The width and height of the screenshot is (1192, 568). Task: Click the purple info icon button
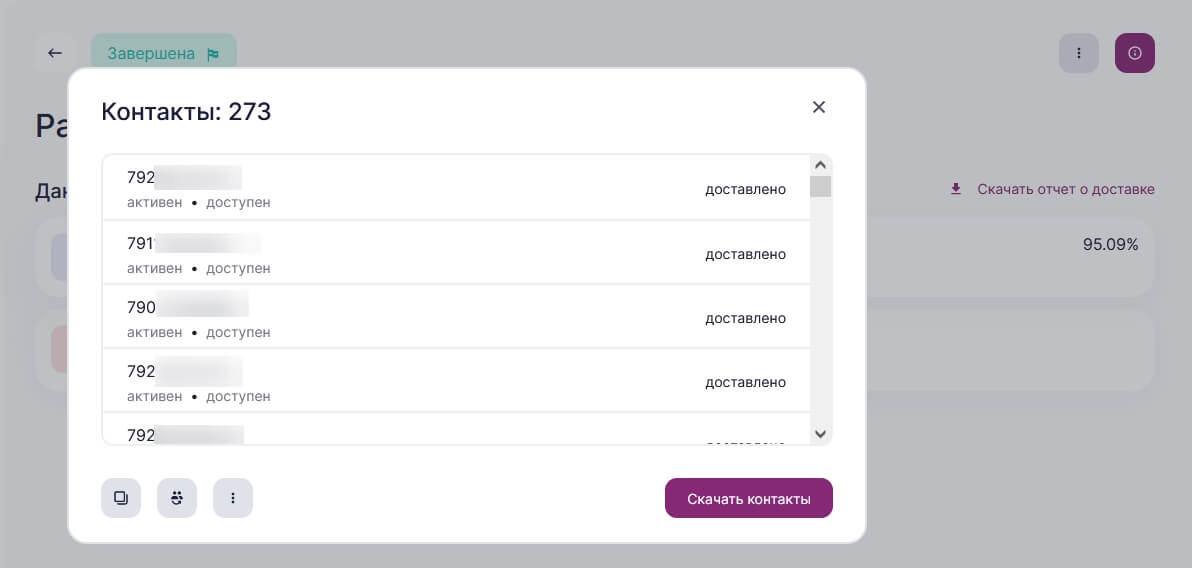(x=1135, y=53)
